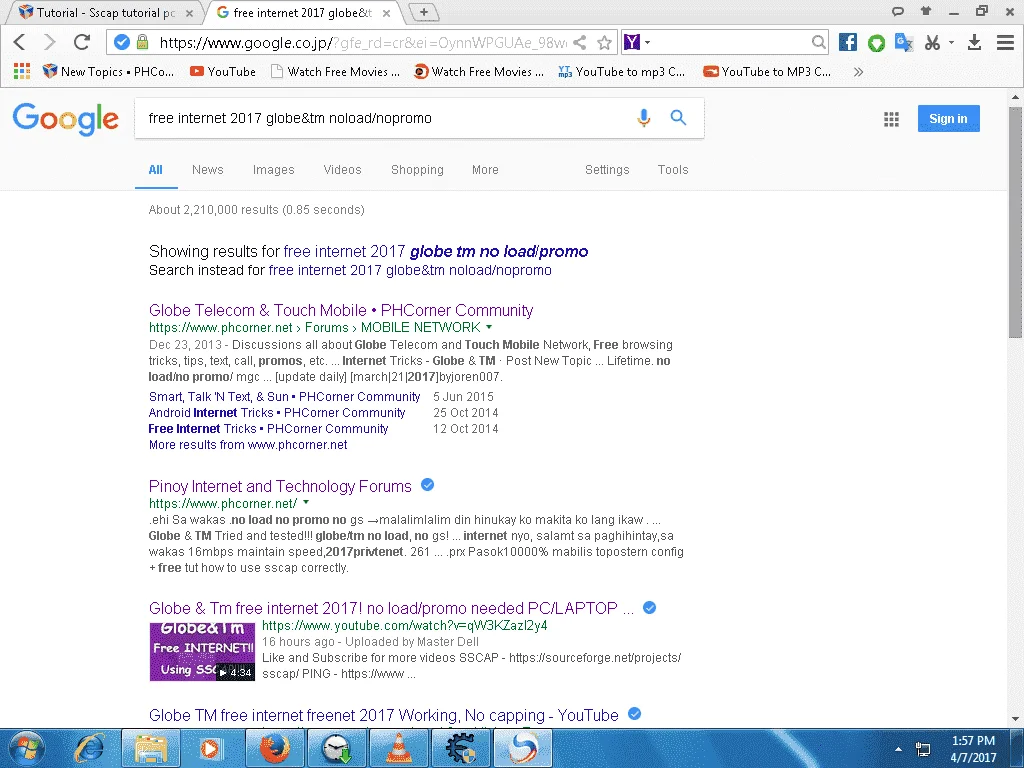Open Windows Explorer folder on taskbar
This screenshot has width=1024, height=768.
(151, 748)
